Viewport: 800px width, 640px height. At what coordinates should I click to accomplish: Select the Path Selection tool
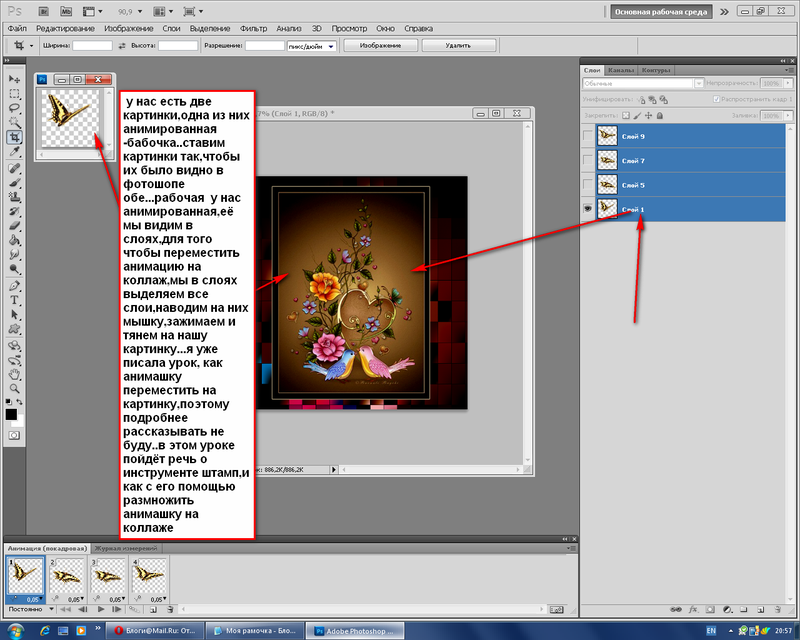coord(14,314)
